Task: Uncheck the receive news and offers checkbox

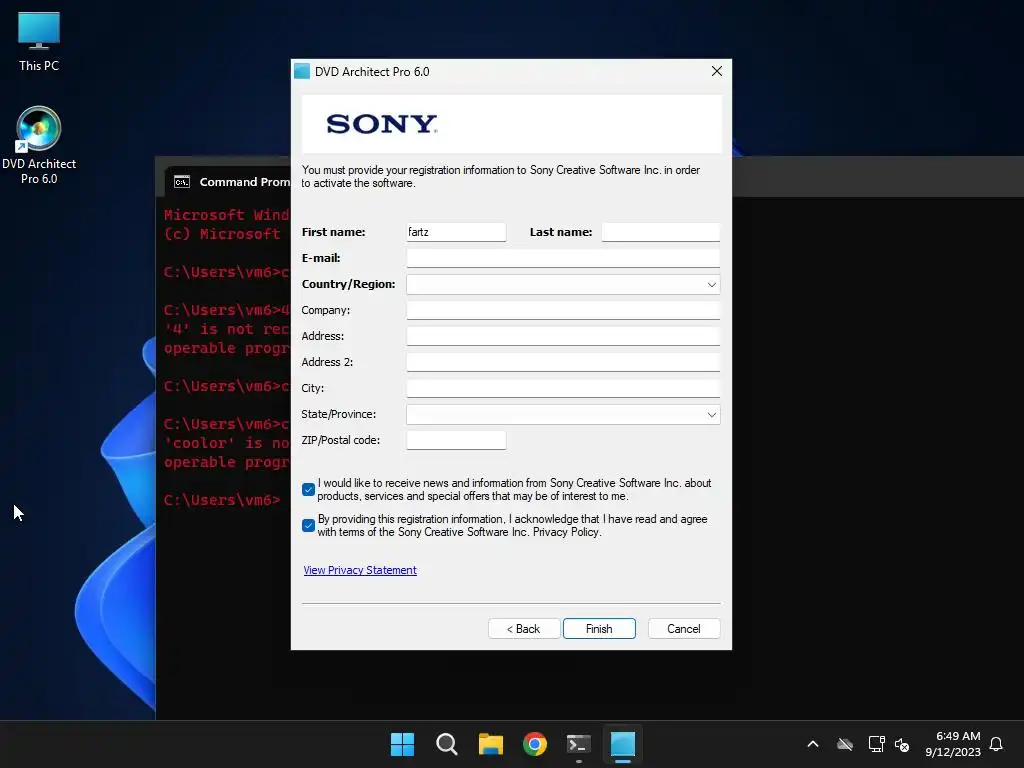Action: pyautogui.click(x=309, y=489)
